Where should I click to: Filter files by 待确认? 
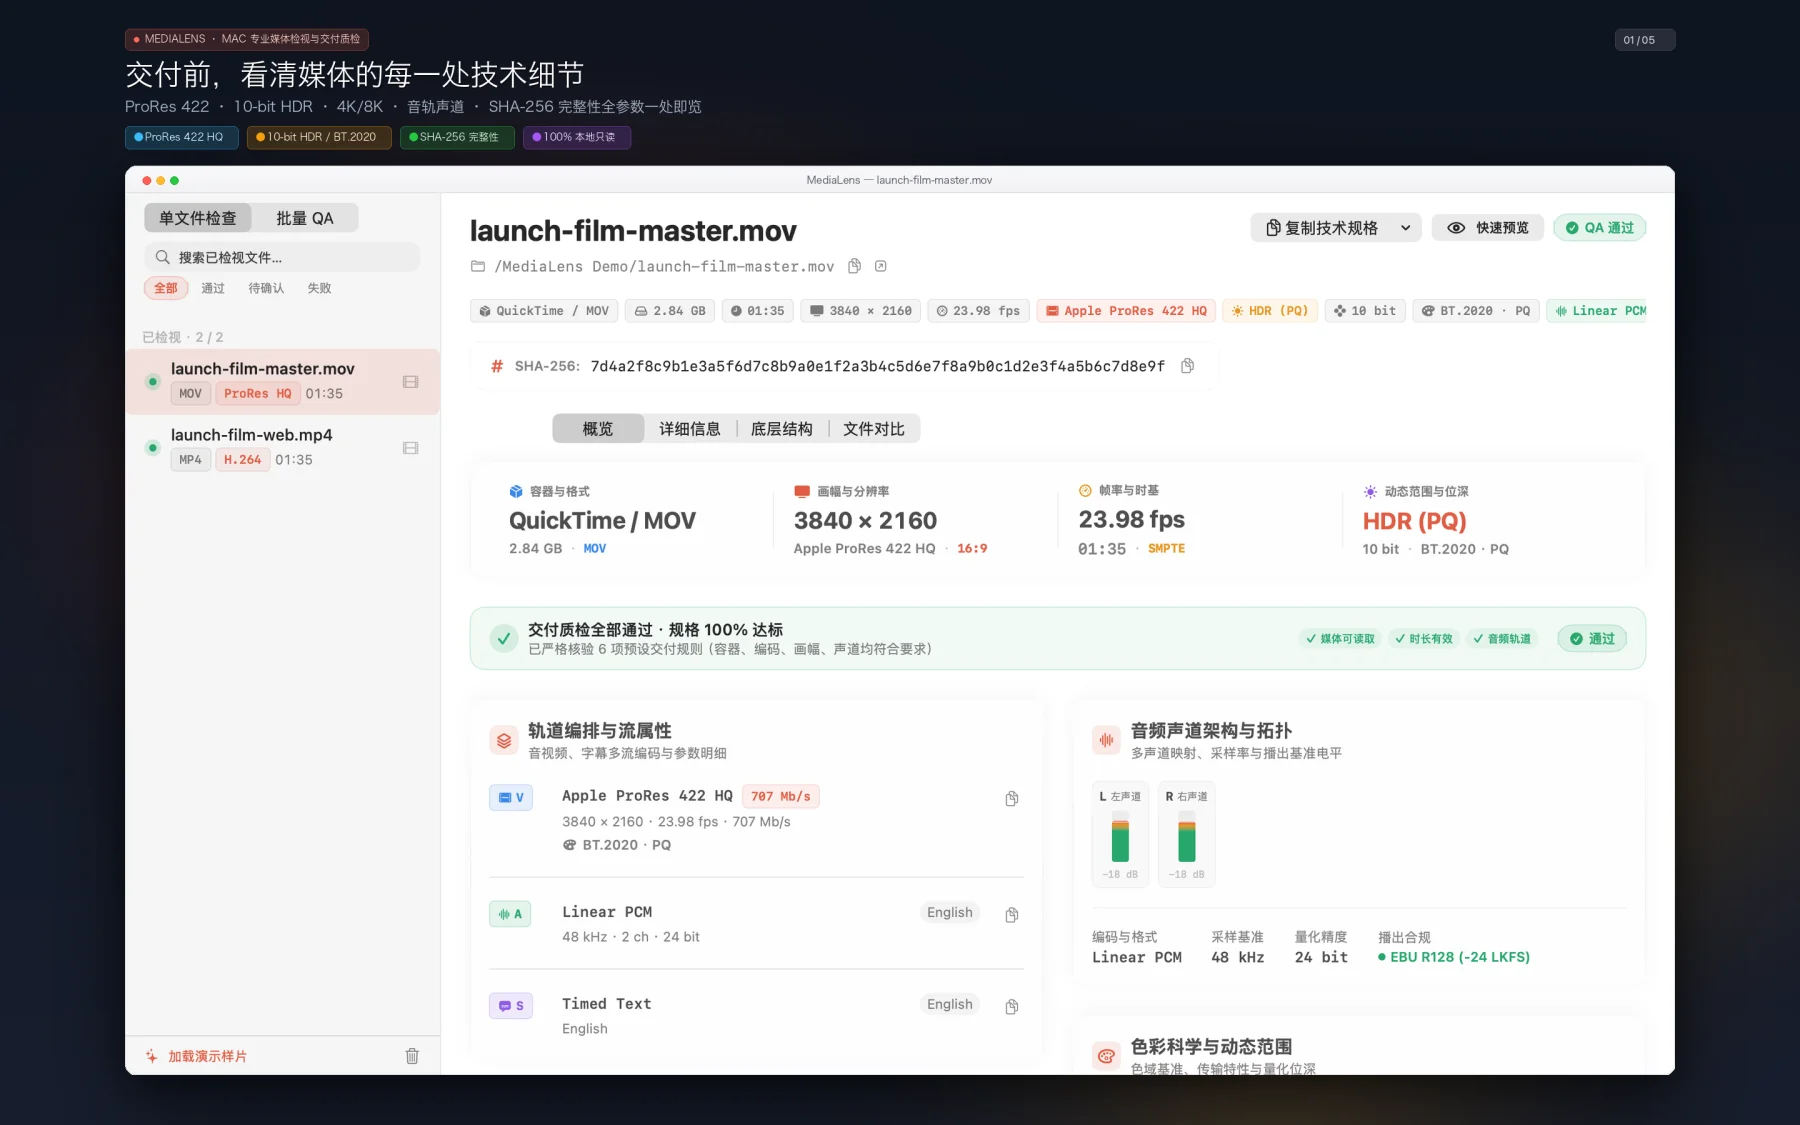pyautogui.click(x=266, y=288)
